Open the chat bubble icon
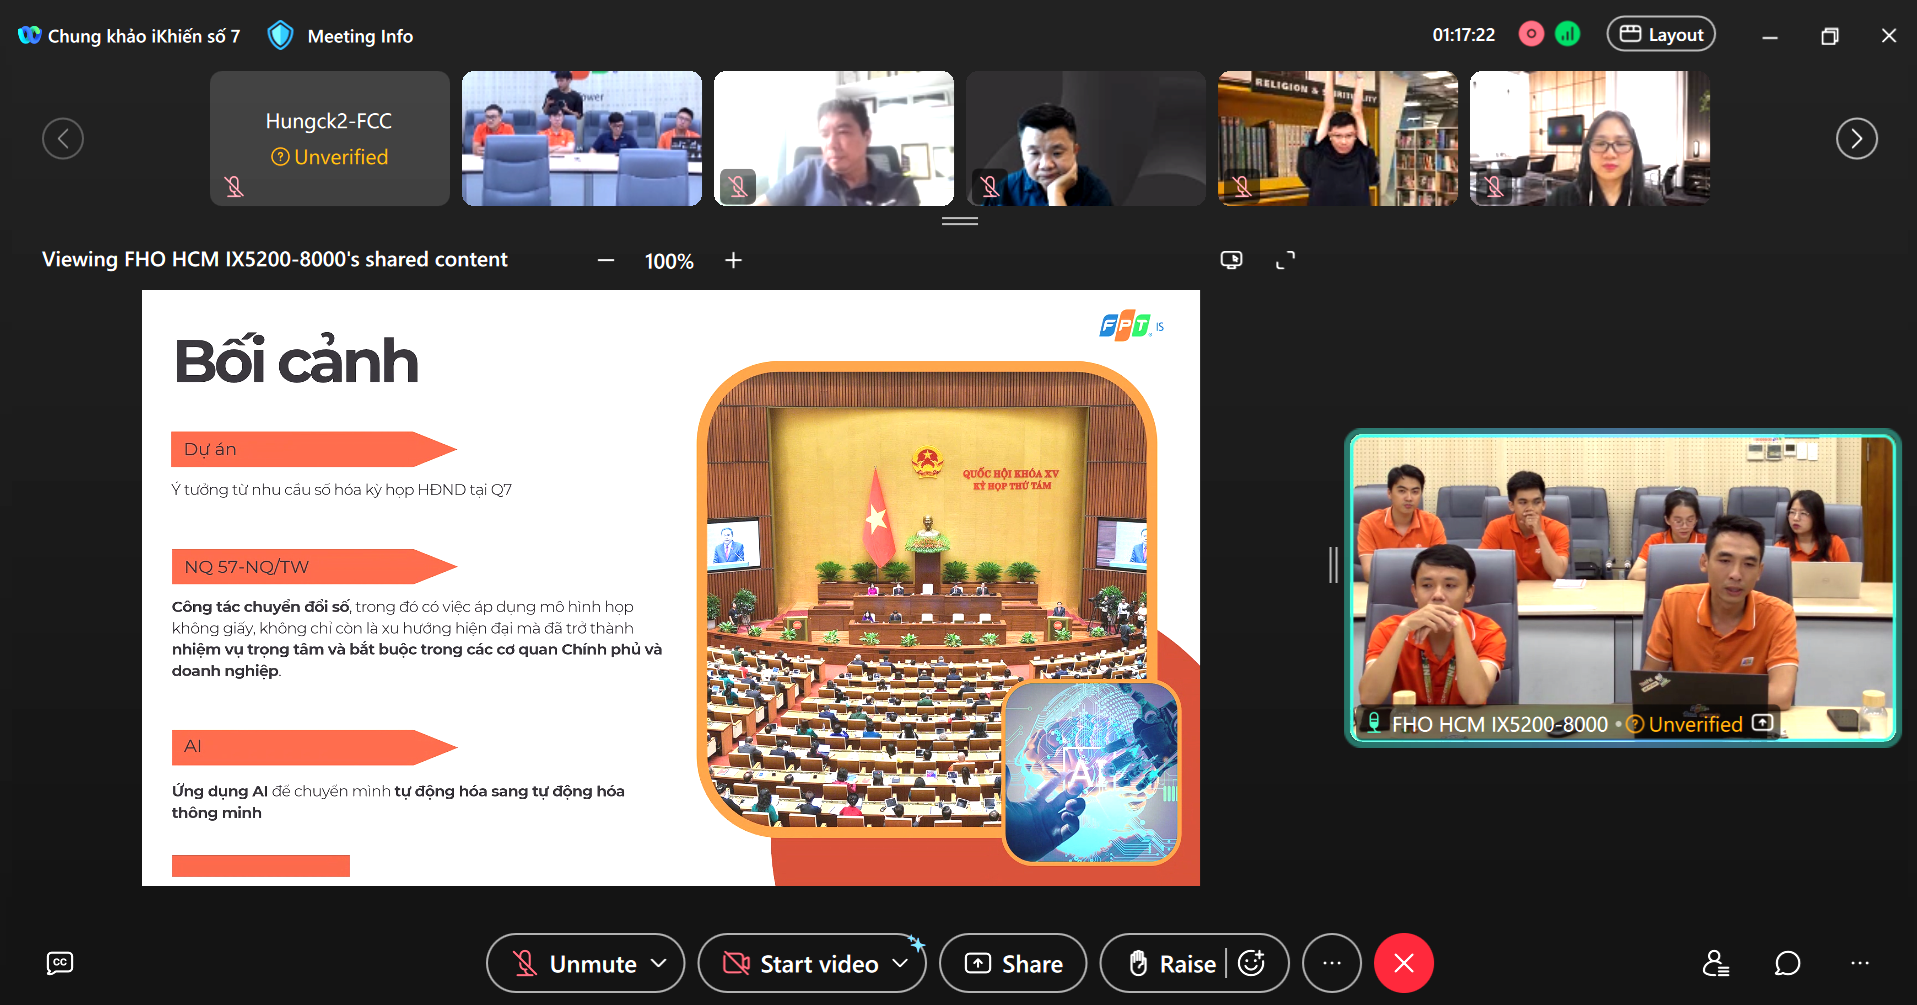The height and width of the screenshot is (1005, 1917). [1787, 963]
